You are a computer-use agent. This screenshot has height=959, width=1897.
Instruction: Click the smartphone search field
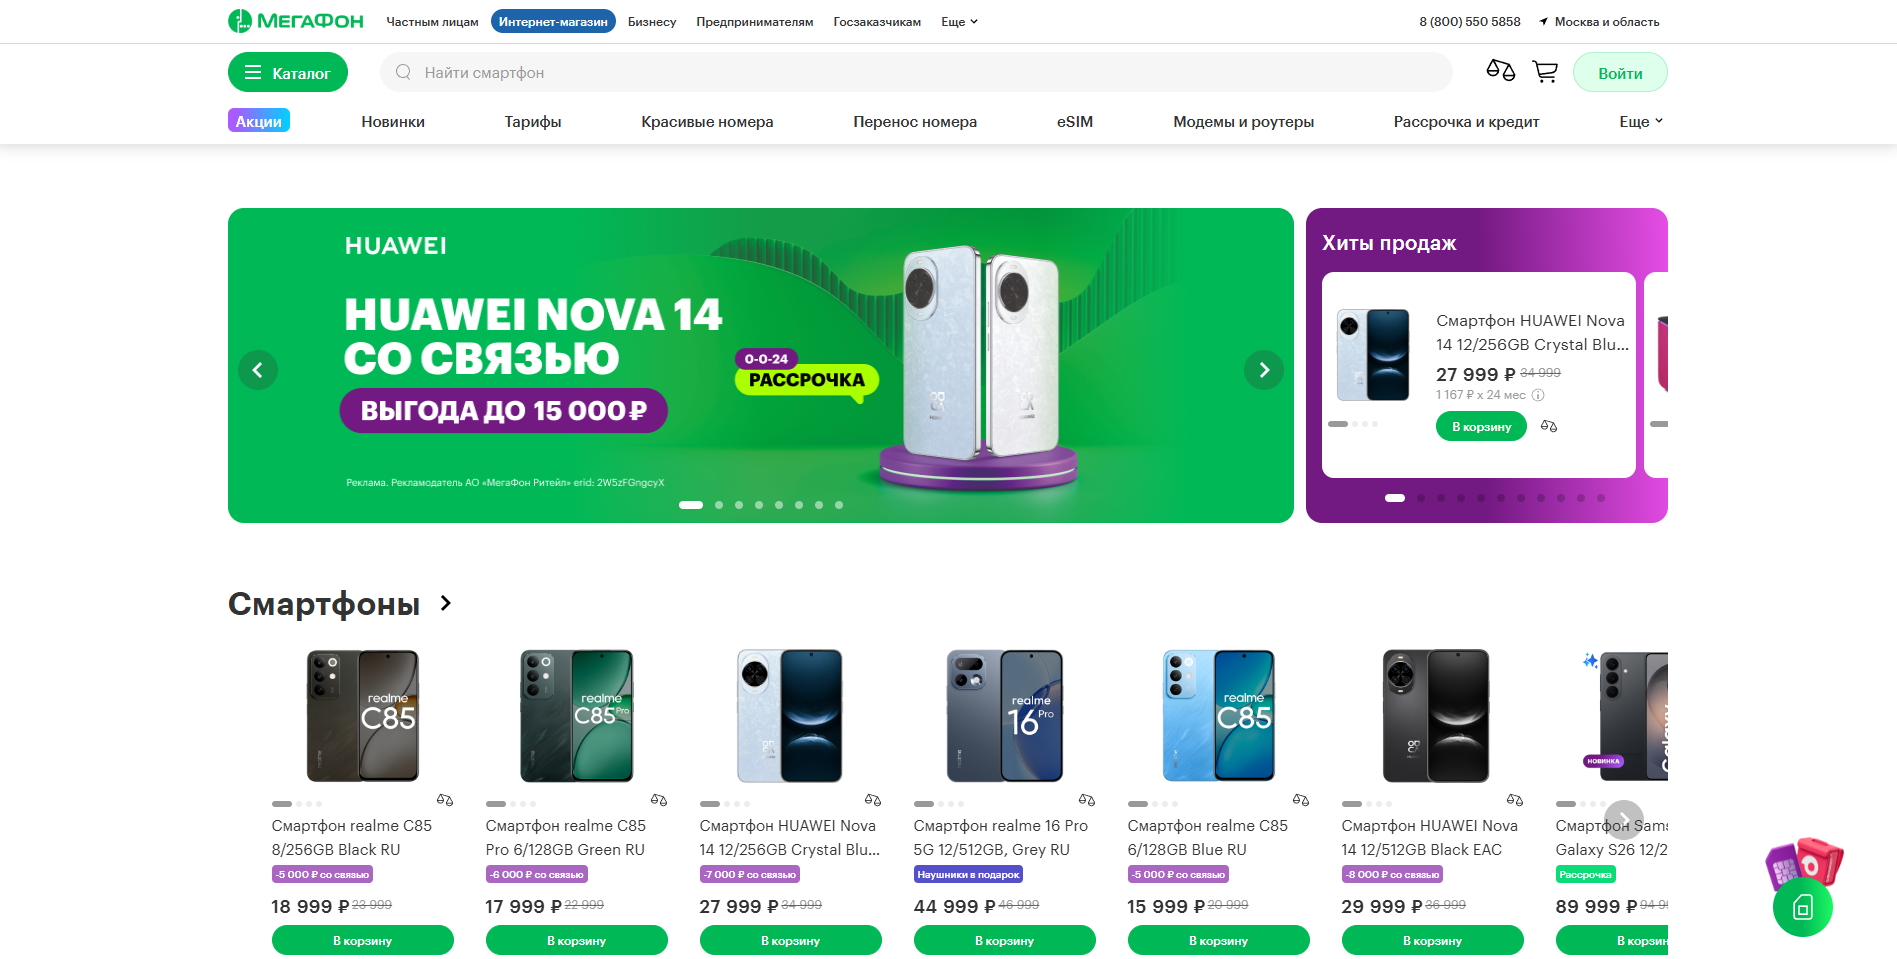(915, 73)
